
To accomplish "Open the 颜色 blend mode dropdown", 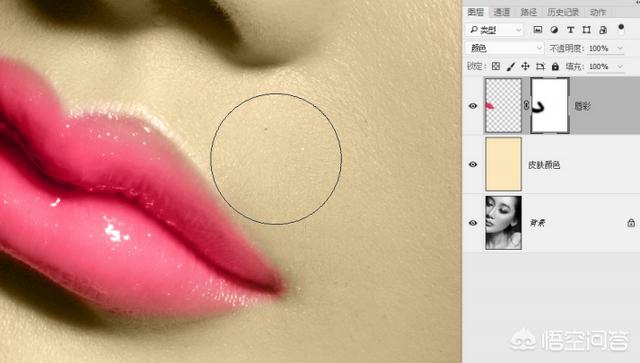I will (x=505, y=48).
